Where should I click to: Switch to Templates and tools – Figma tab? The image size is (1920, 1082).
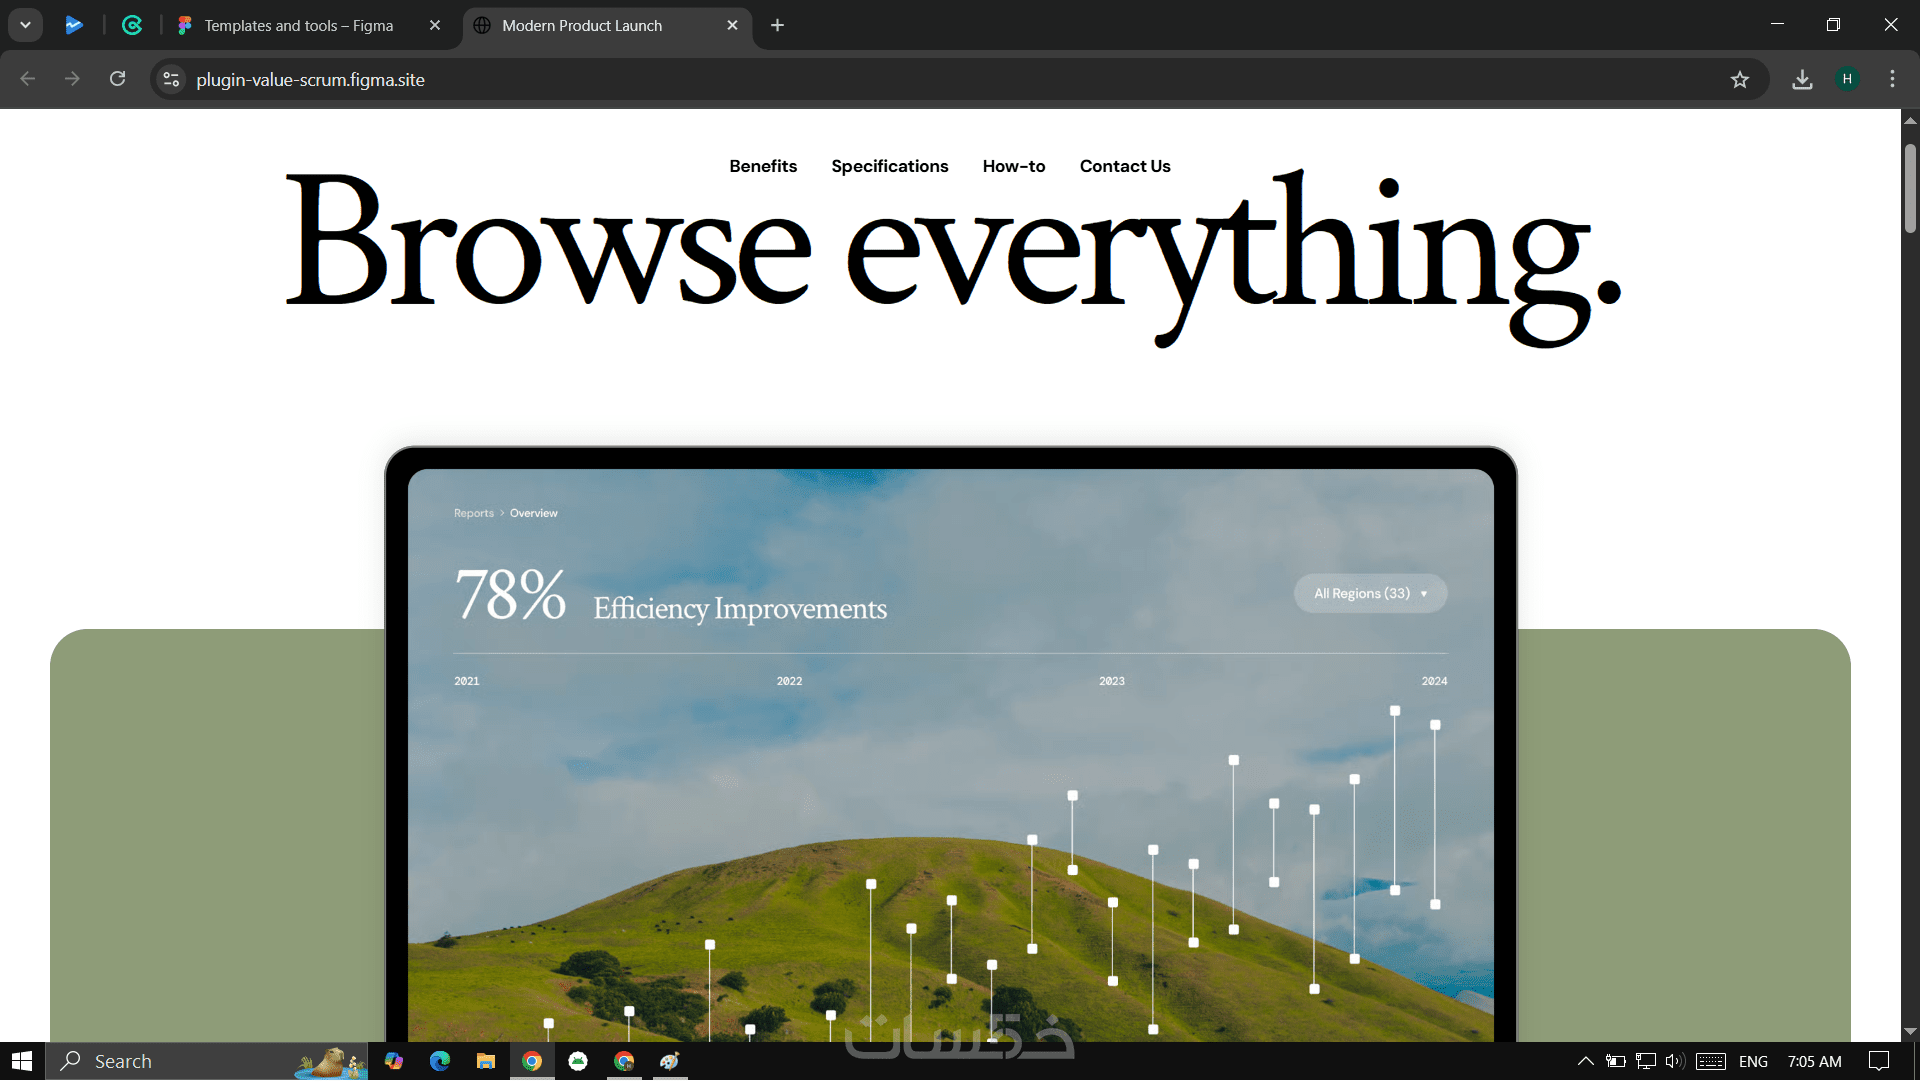click(298, 26)
